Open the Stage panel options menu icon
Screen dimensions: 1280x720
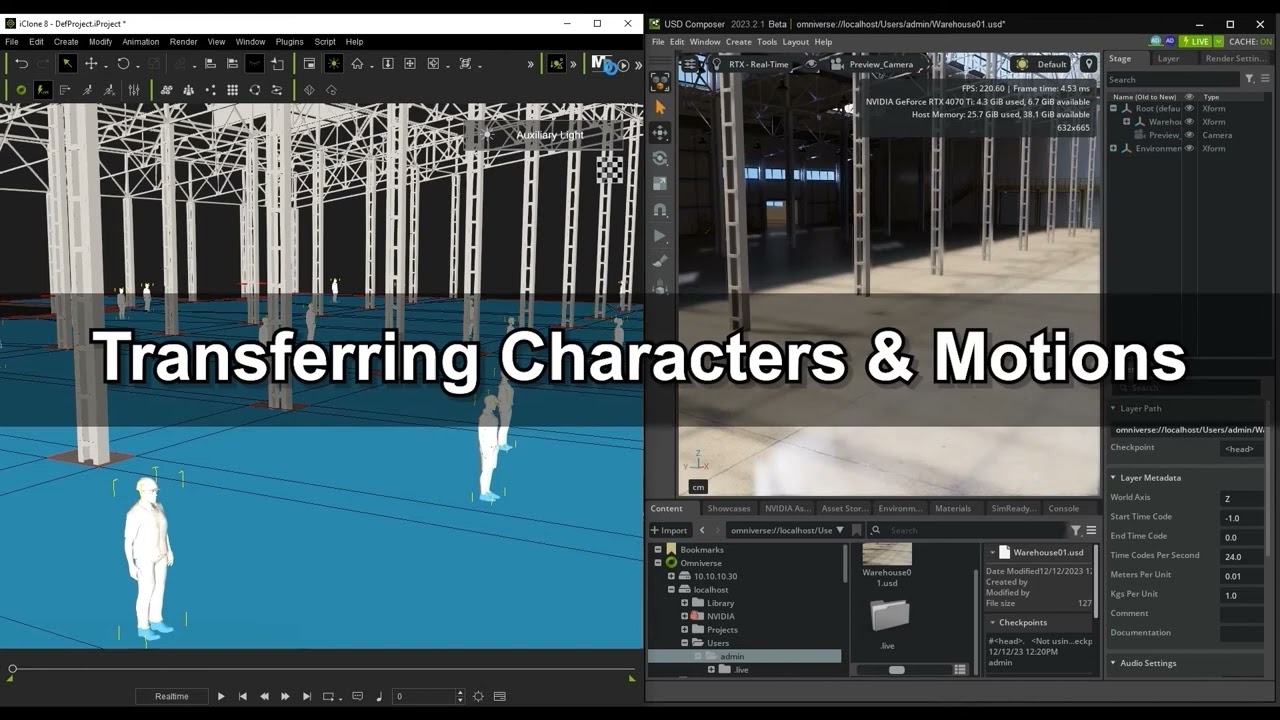[1264, 79]
